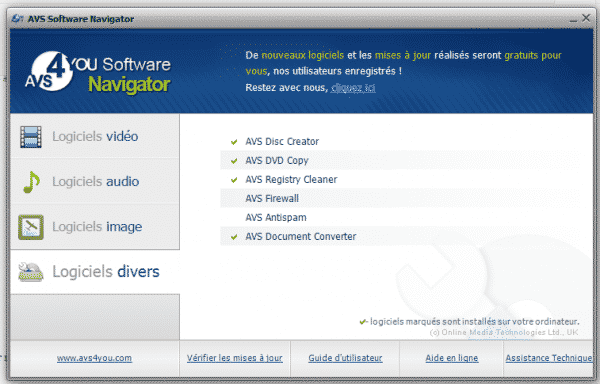
Task: Click Vérifier les mises à jour
Action: pos(235,358)
